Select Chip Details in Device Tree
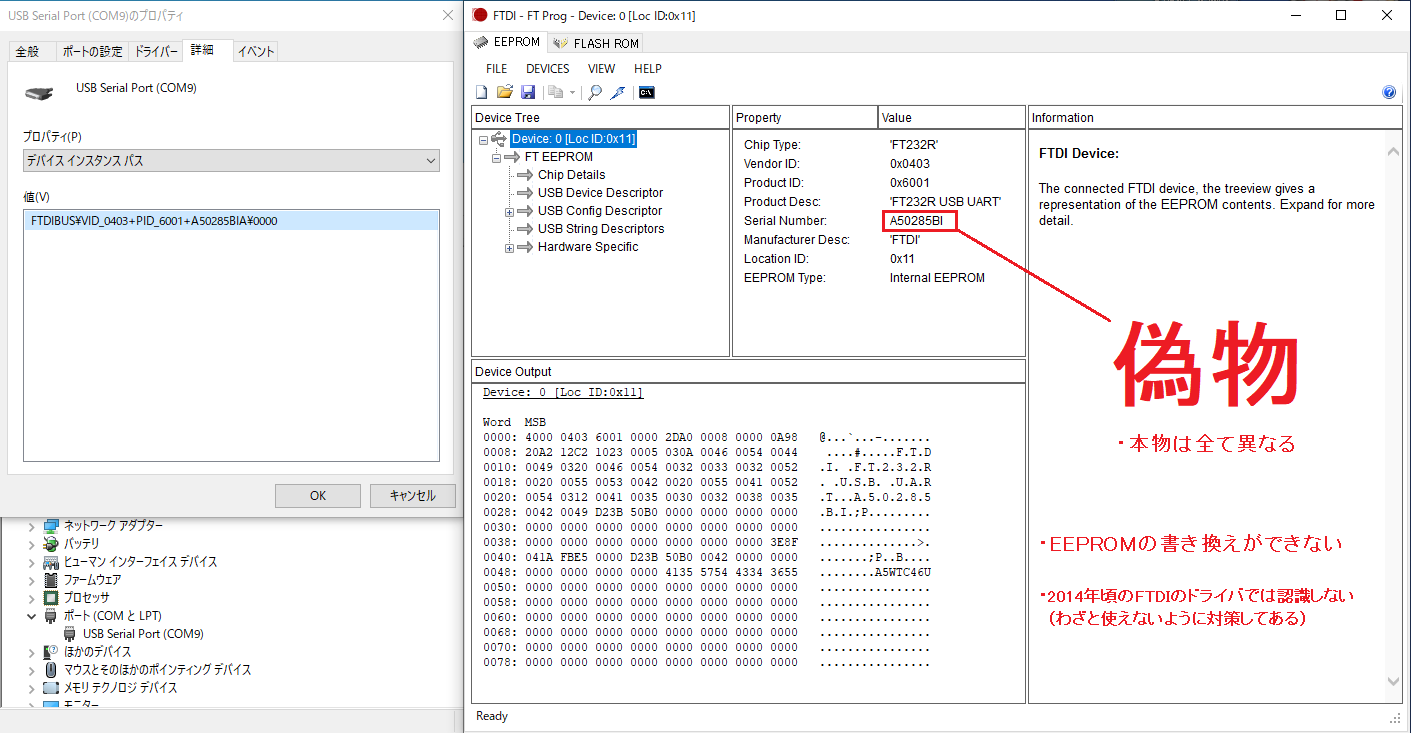The width and height of the screenshot is (1411, 733). 571,175
